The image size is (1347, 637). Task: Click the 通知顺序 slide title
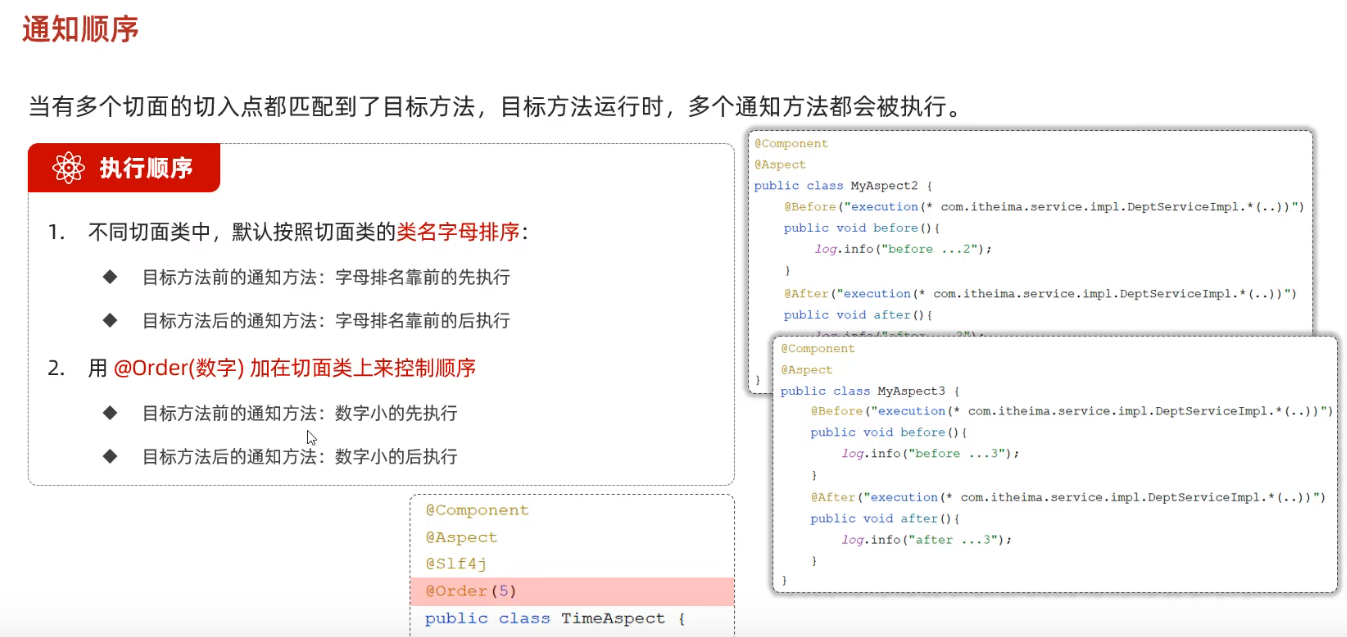click(x=80, y=29)
